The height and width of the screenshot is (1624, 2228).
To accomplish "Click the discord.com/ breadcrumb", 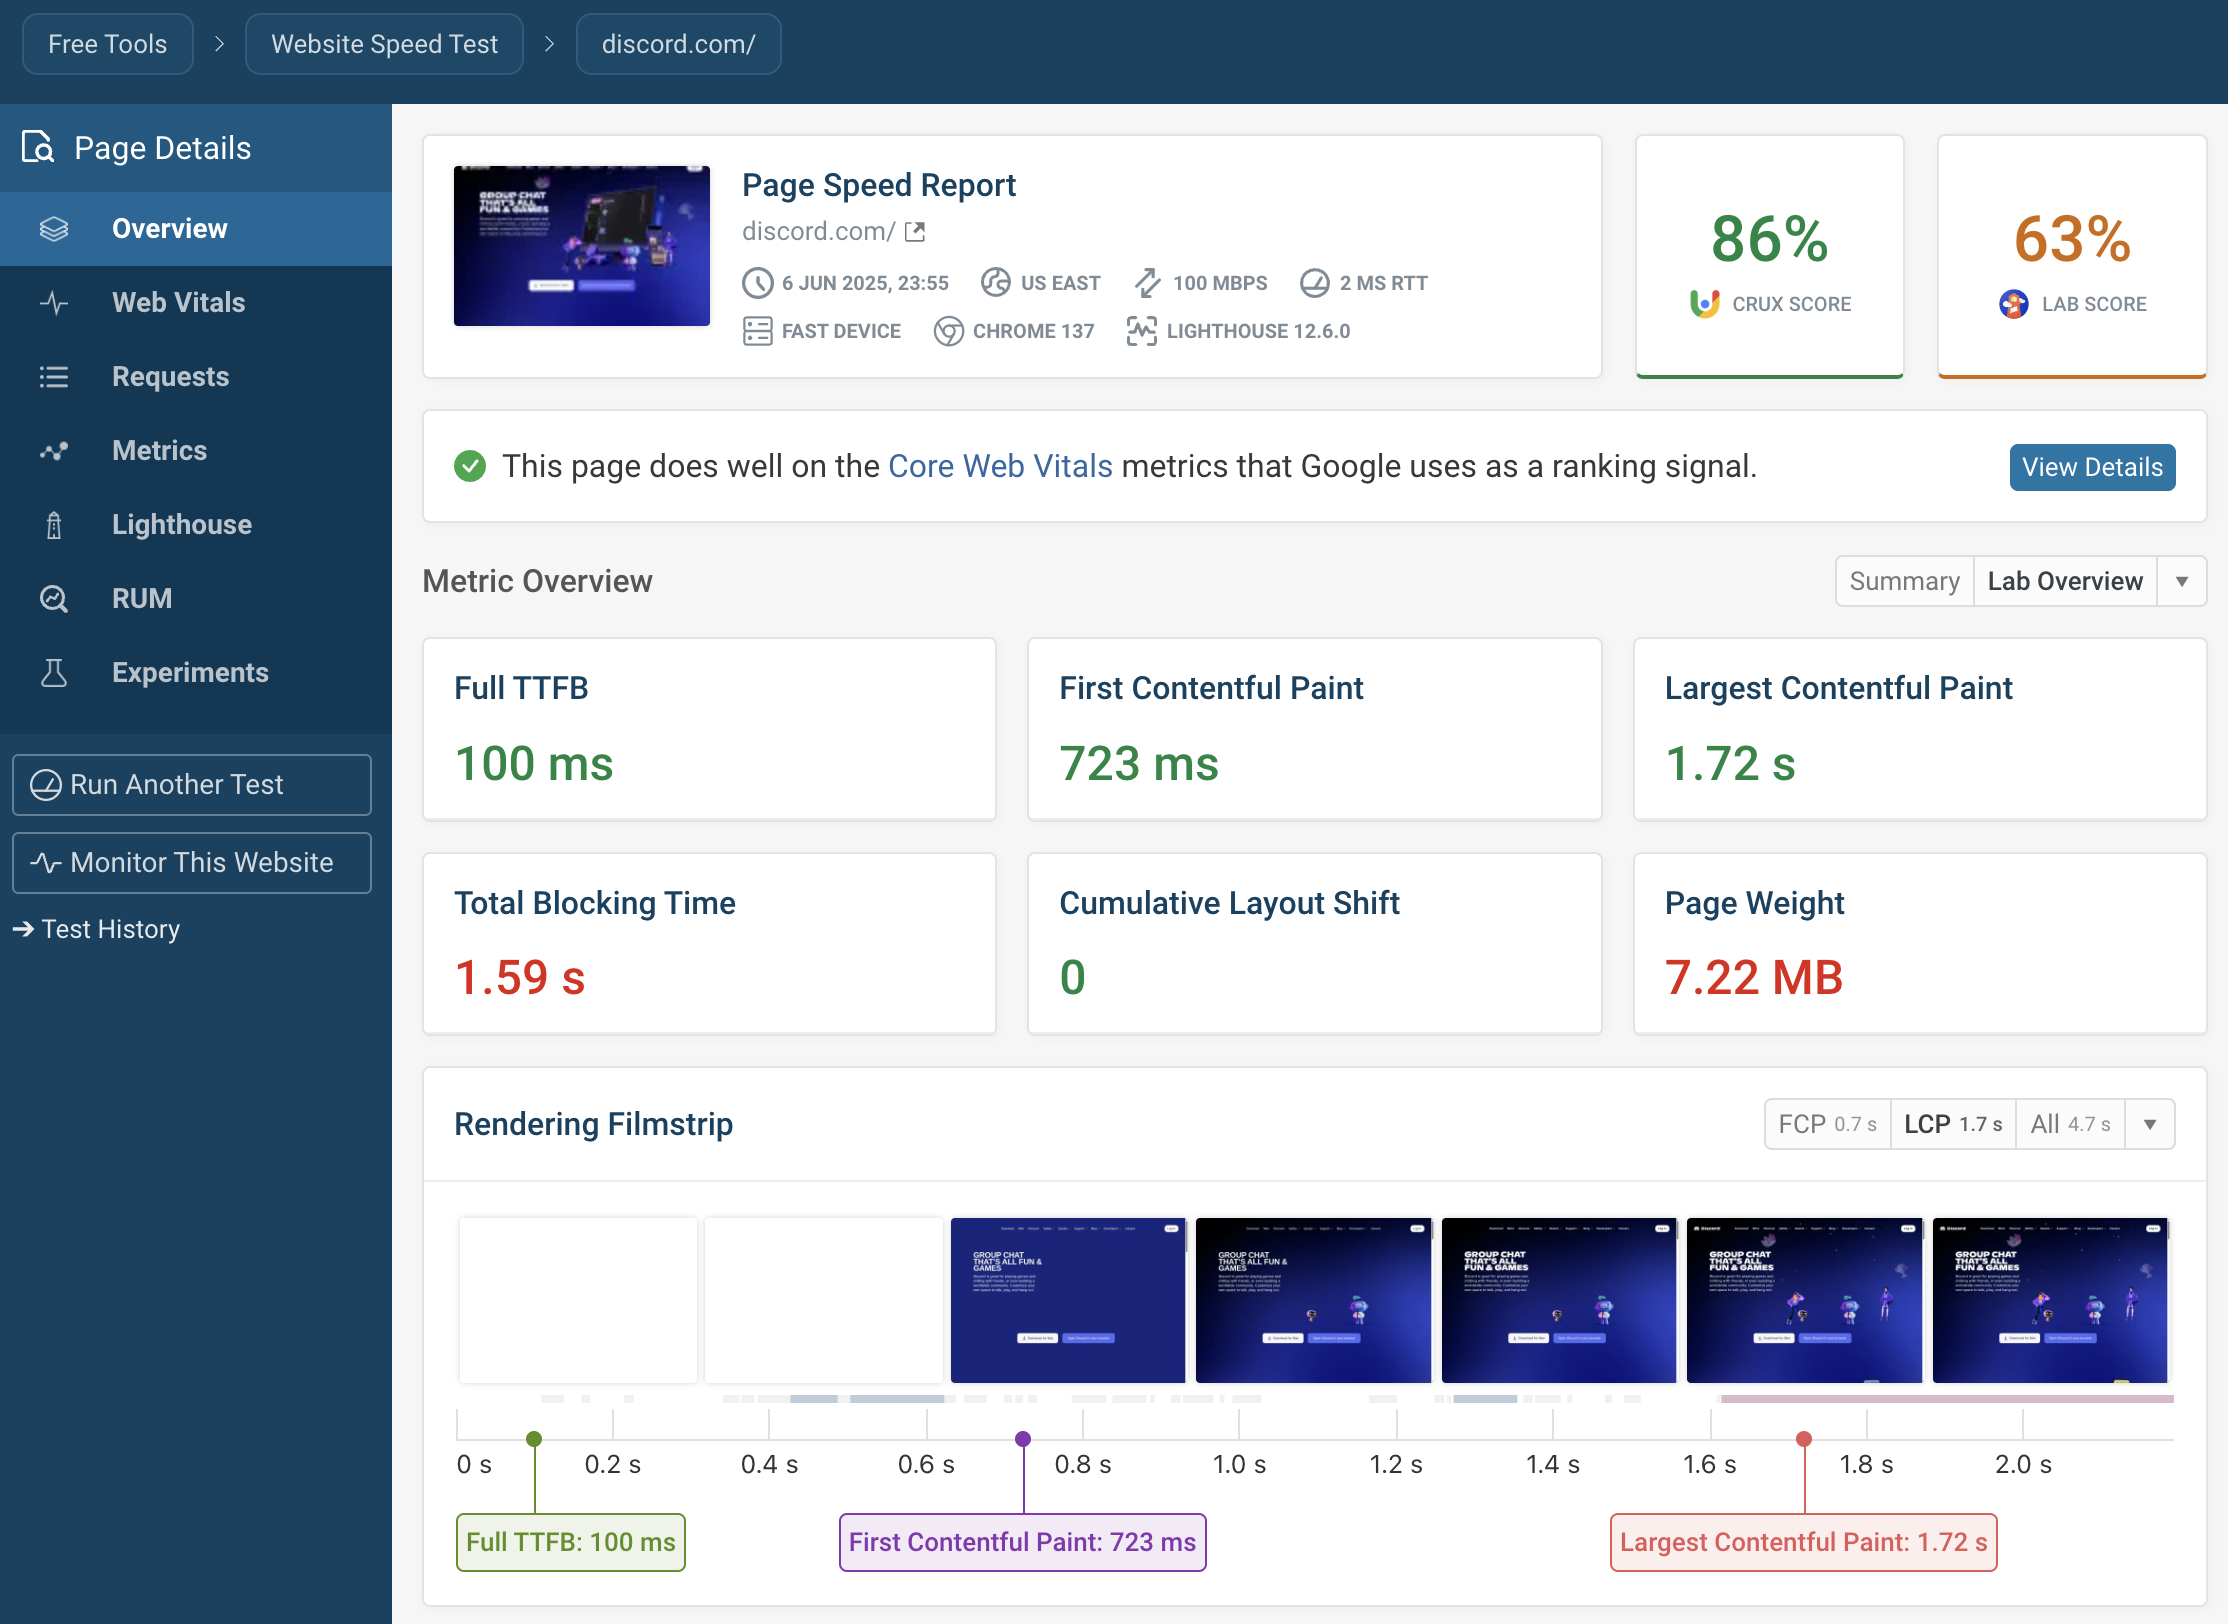I will (x=679, y=44).
